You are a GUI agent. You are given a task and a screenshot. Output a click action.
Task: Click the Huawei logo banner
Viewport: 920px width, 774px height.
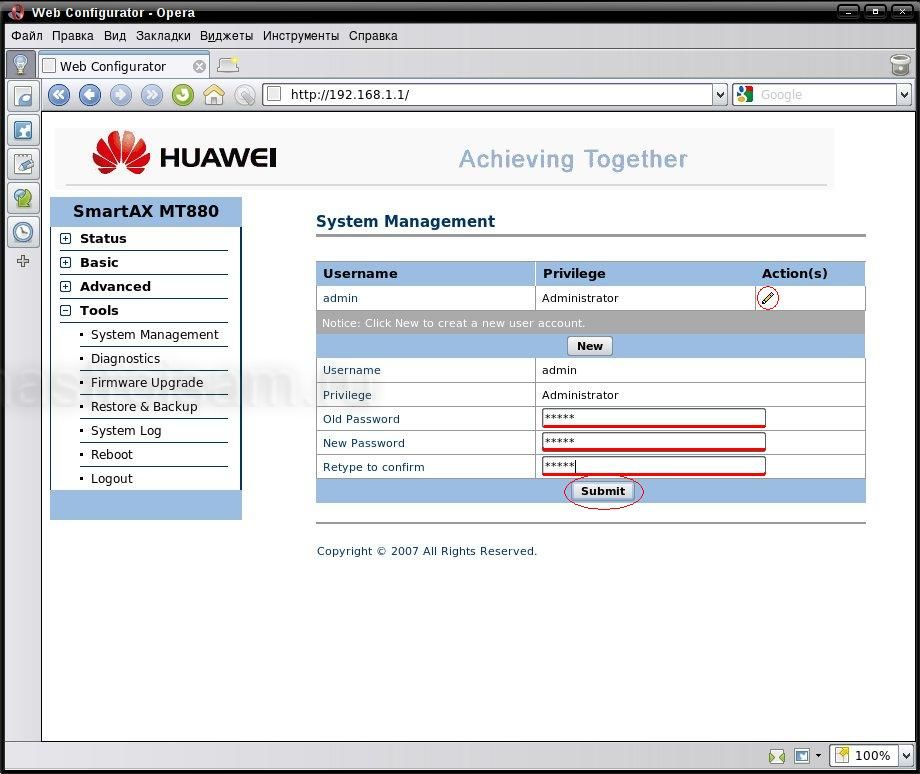(x=184, y=154)
